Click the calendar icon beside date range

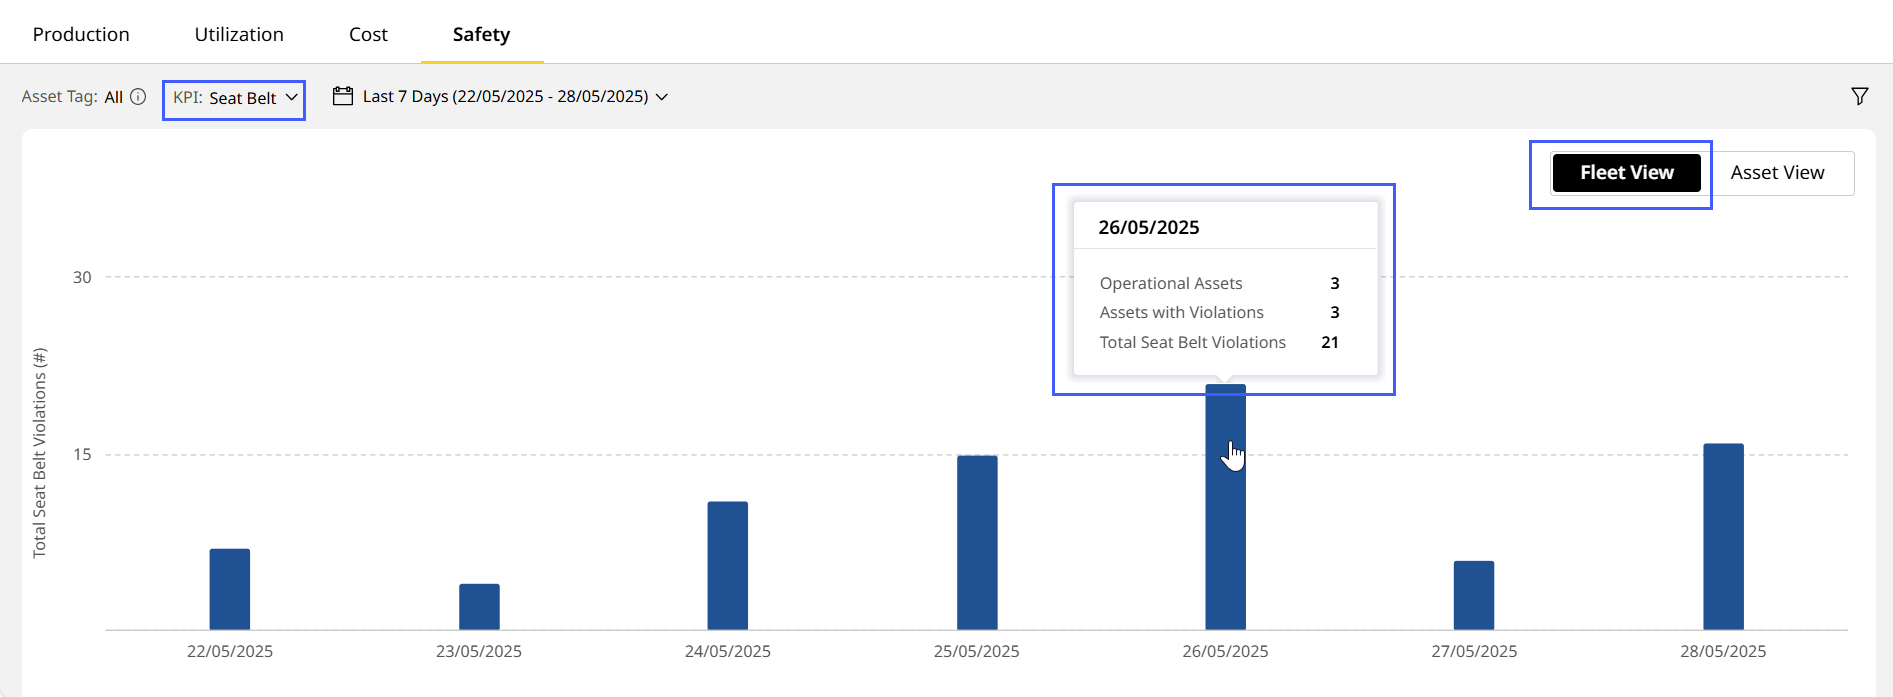coord(343,96)
